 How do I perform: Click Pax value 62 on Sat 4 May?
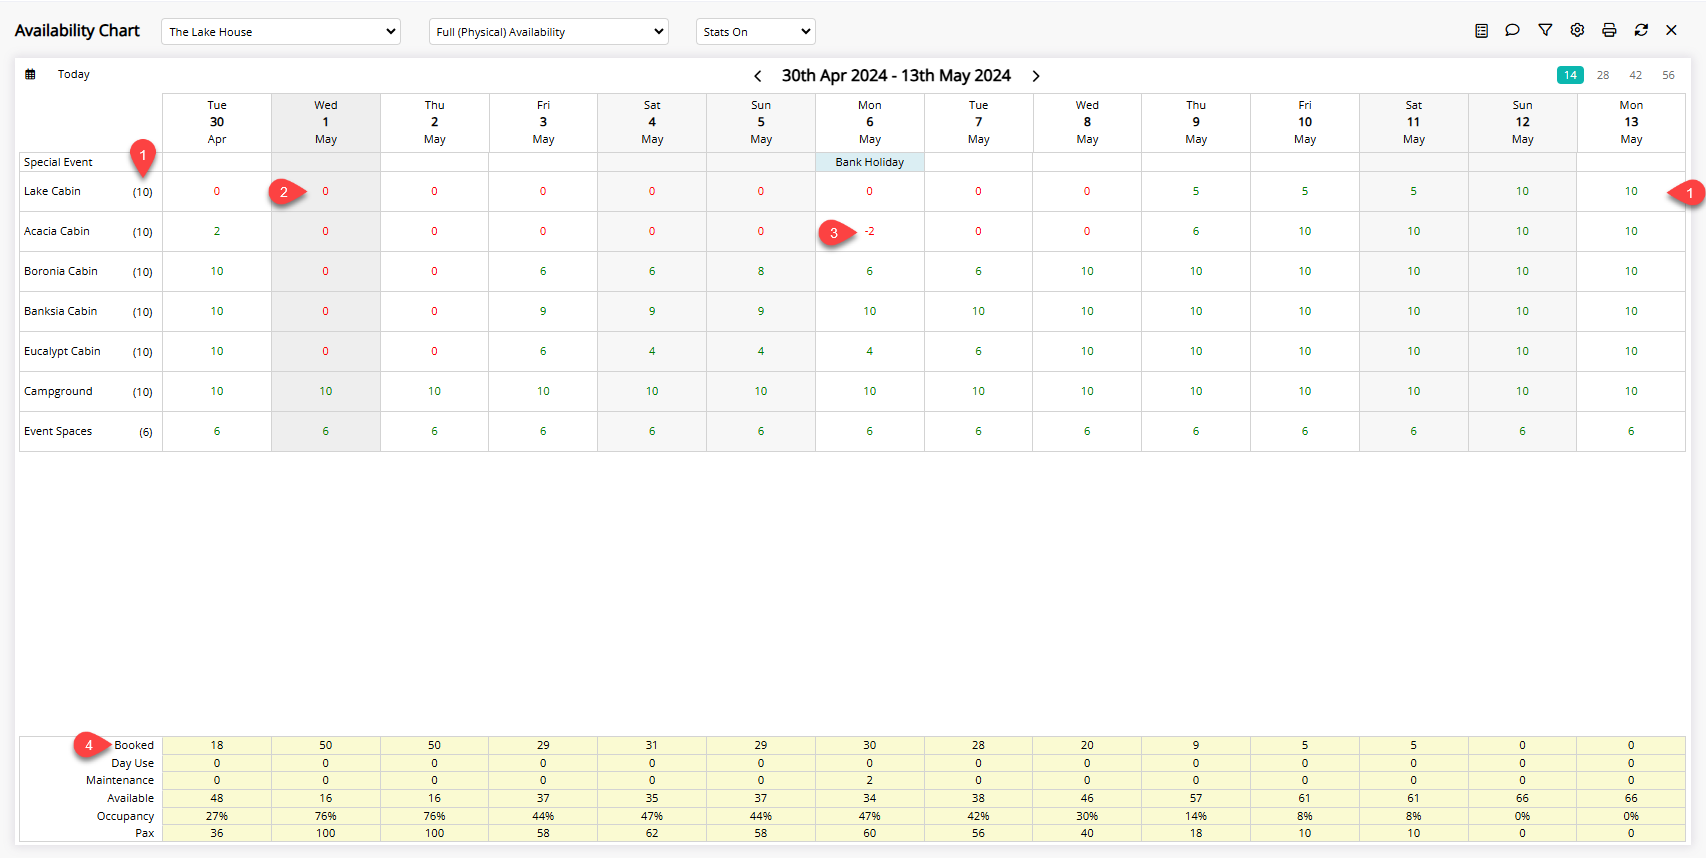652,833
